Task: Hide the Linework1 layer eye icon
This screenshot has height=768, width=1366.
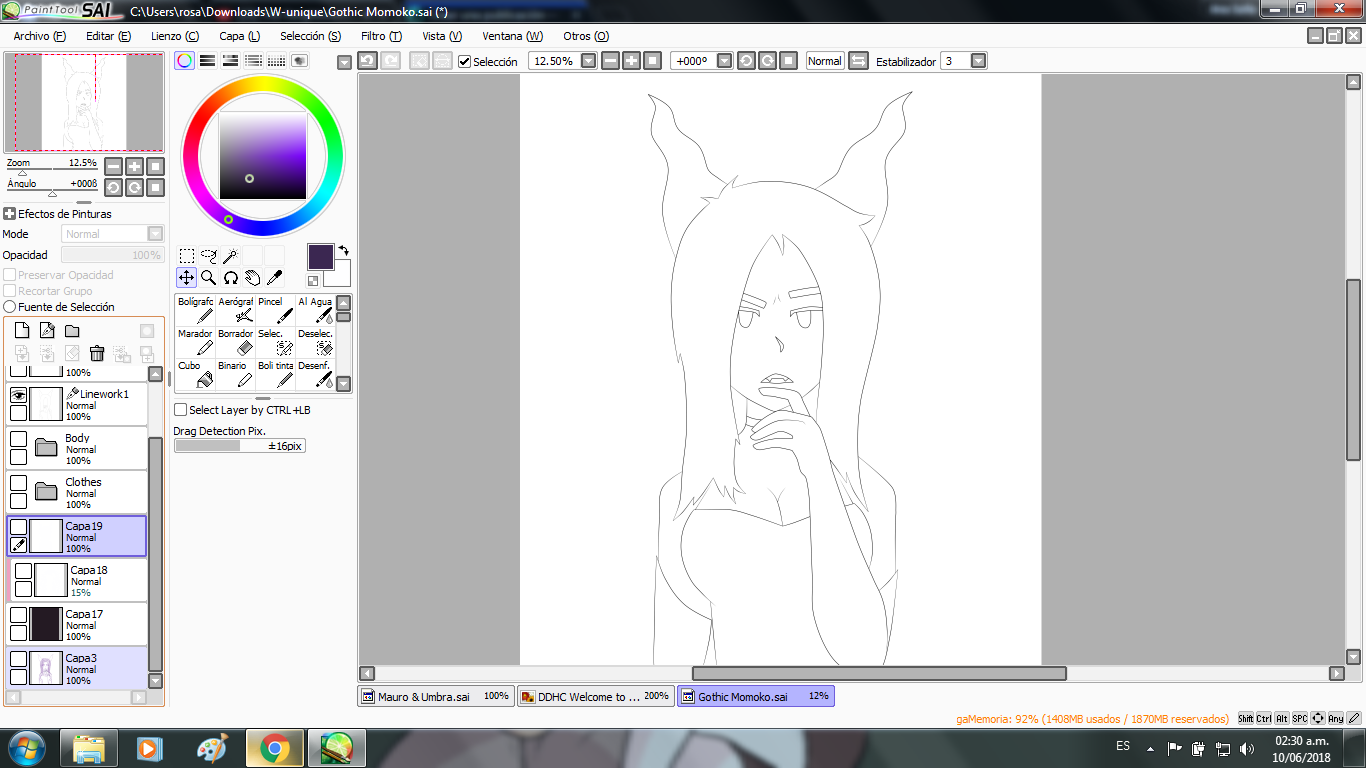Action: pyautogui.click(x=18, y=395)
